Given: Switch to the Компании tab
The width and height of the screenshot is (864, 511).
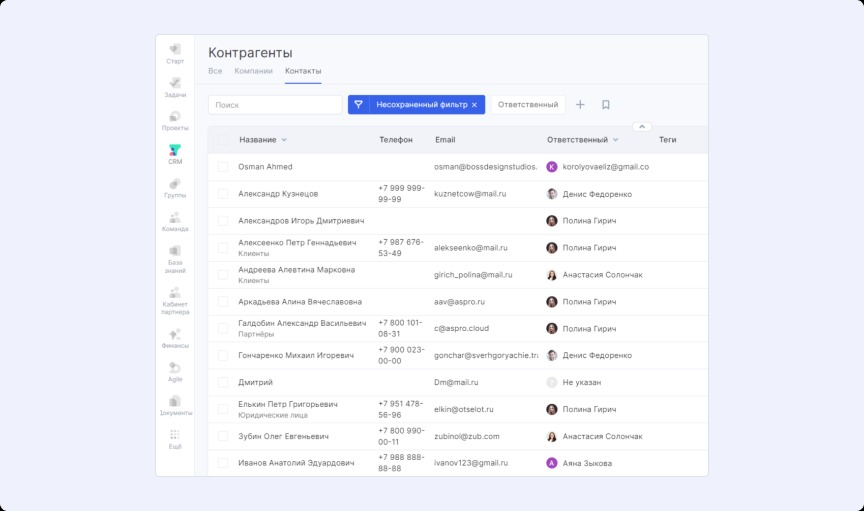Looking at the screenshot, I should point(253,71).
